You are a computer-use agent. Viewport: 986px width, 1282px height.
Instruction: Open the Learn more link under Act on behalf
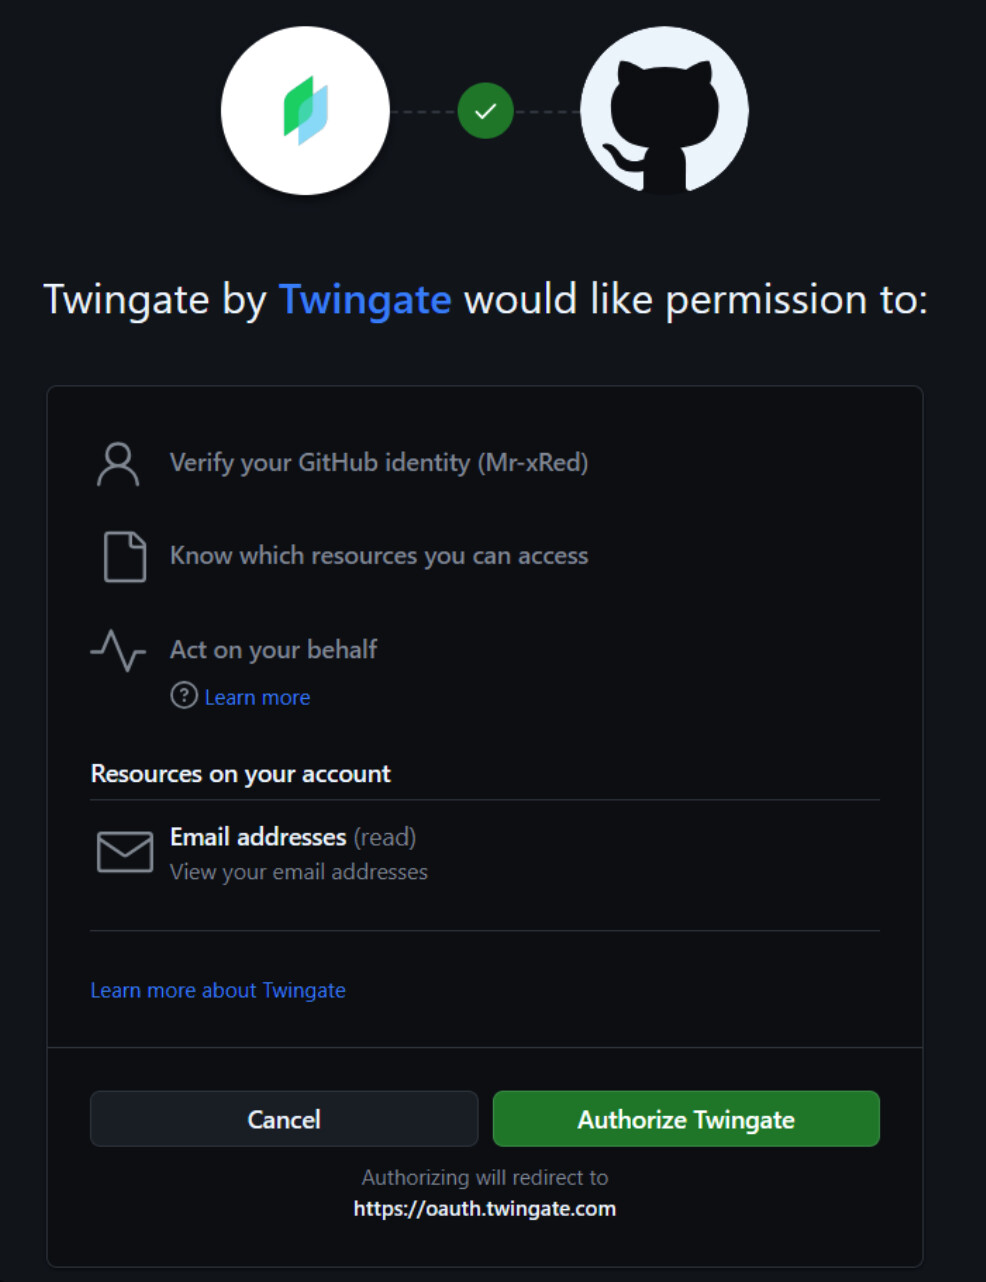[x=257, y=697]
